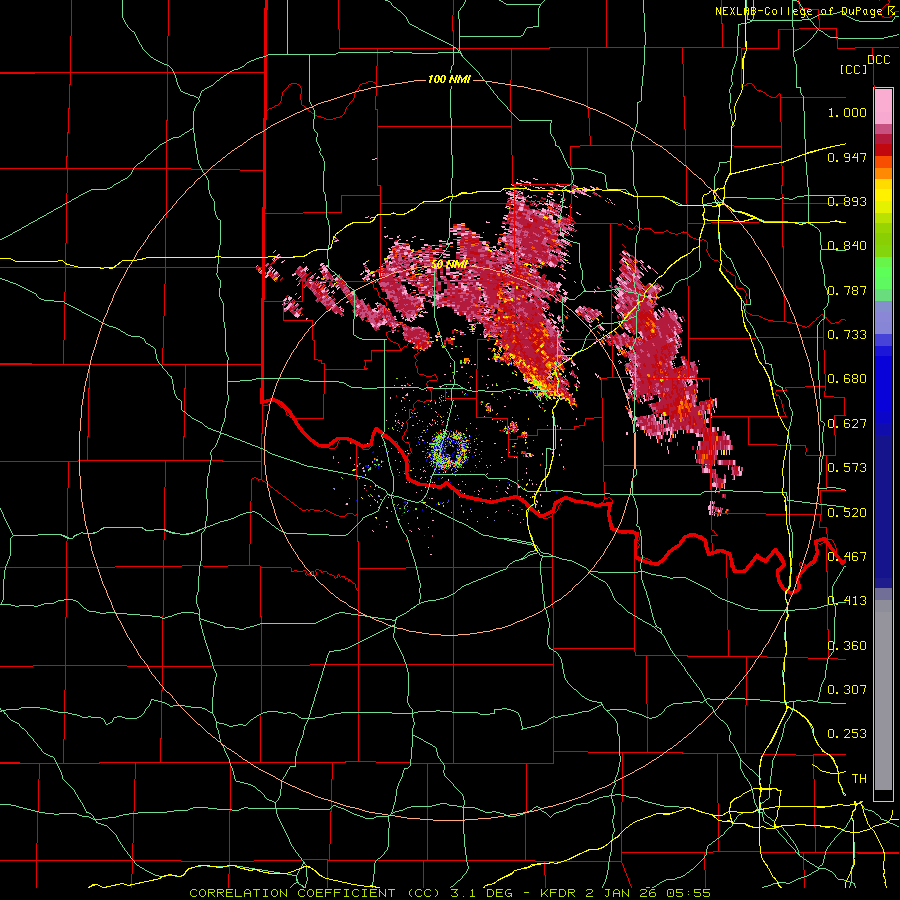This screenshot has width=900, height=900.
Task: Click the circular clutter ring at radar center
Action: (449, 451)
